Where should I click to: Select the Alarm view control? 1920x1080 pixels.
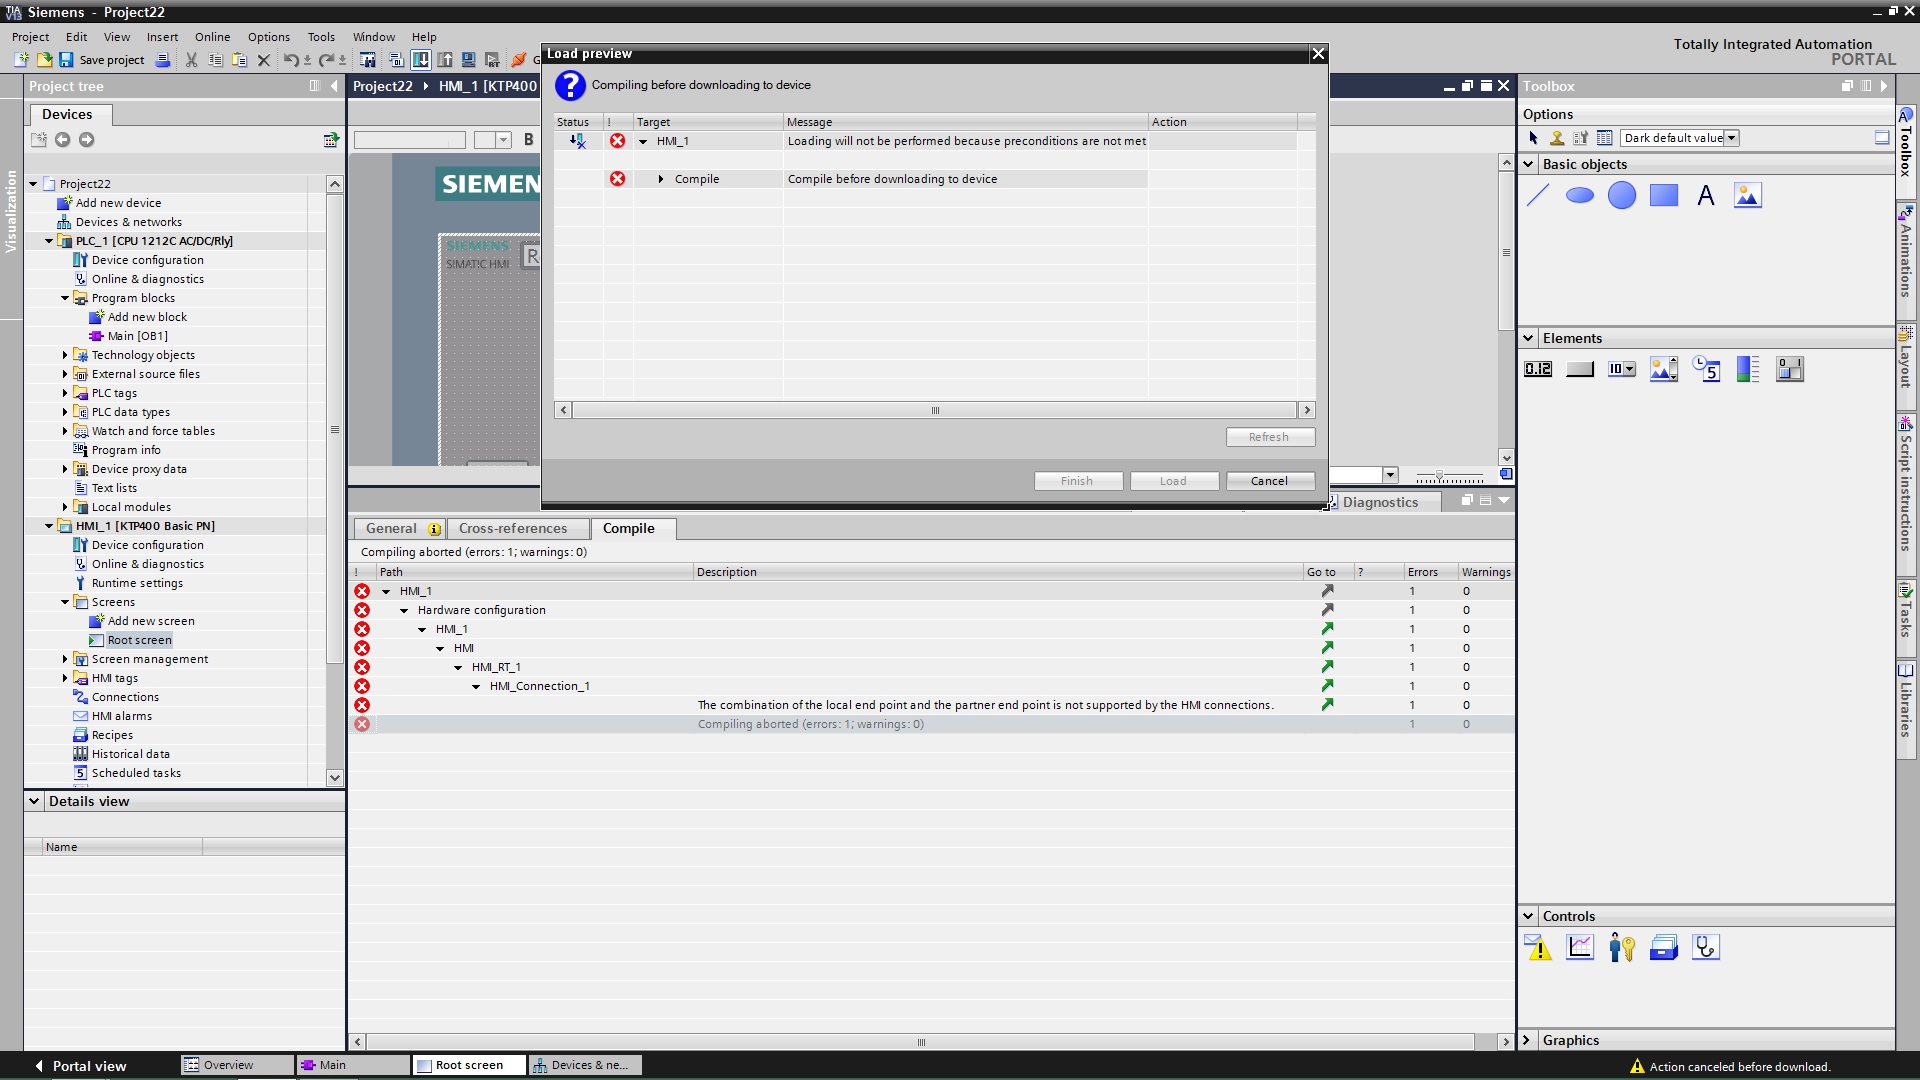point(1538,947)
